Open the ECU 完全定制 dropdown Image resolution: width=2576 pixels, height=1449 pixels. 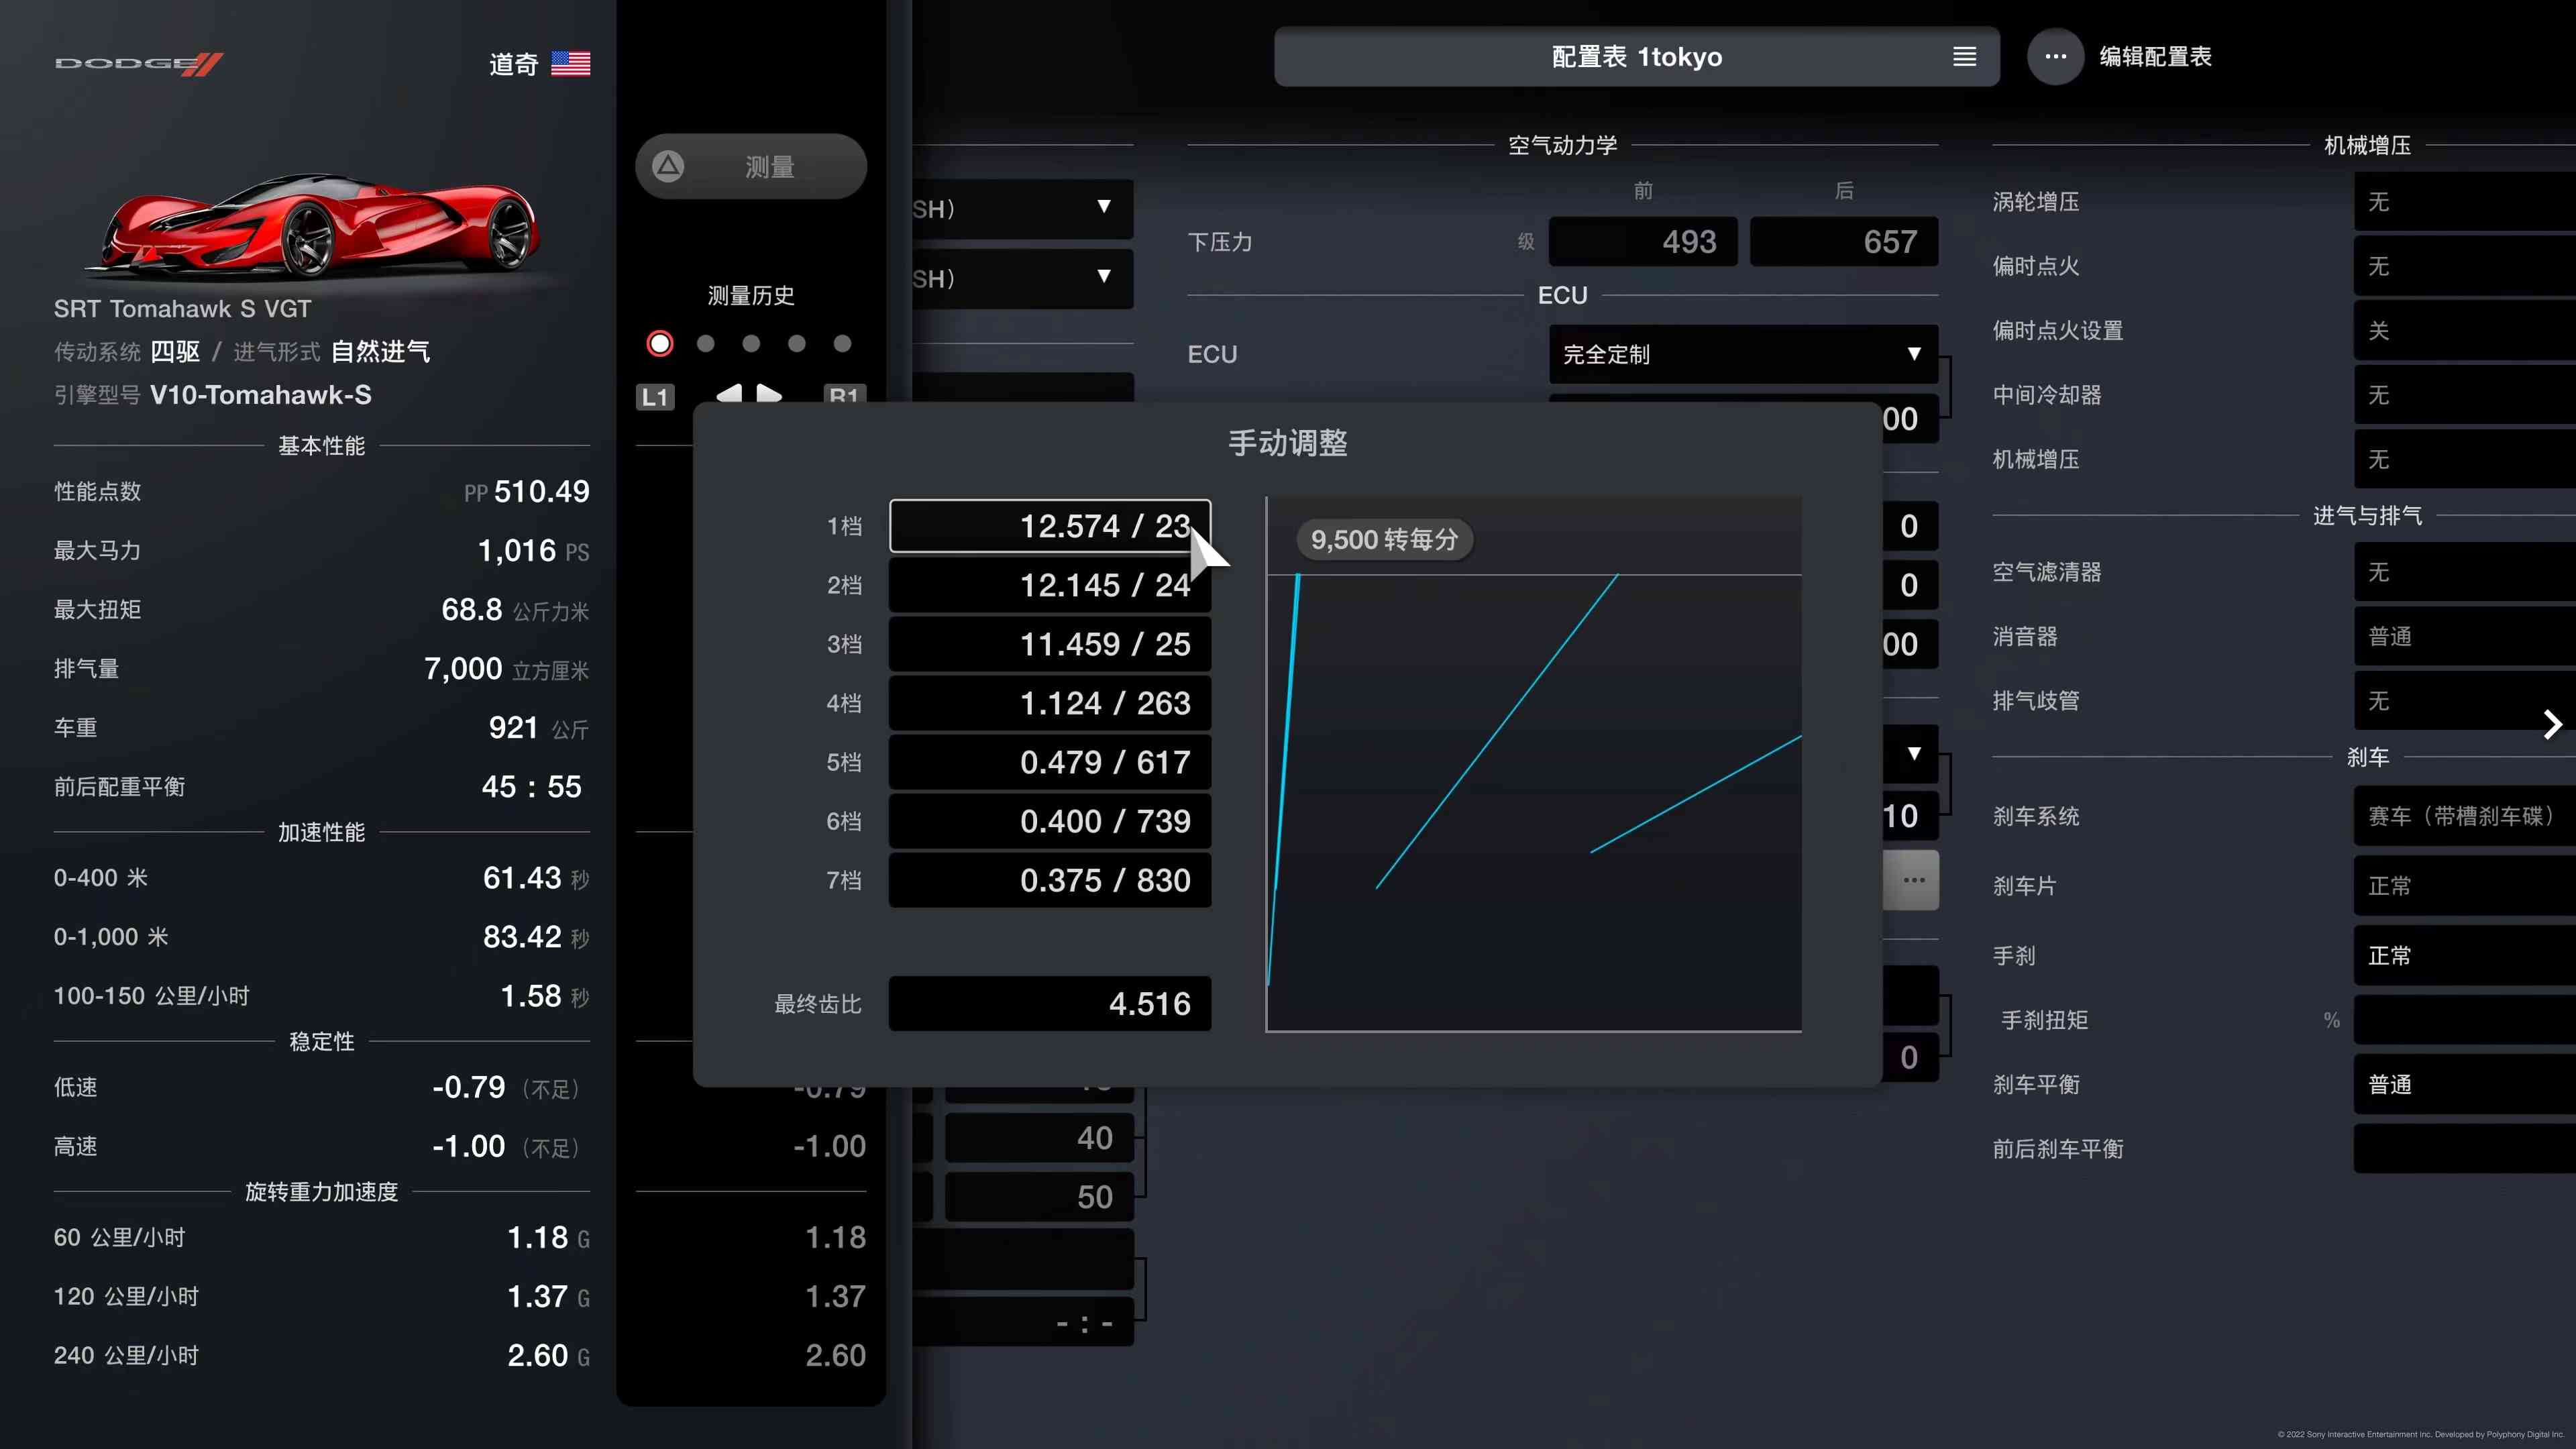1743,354
